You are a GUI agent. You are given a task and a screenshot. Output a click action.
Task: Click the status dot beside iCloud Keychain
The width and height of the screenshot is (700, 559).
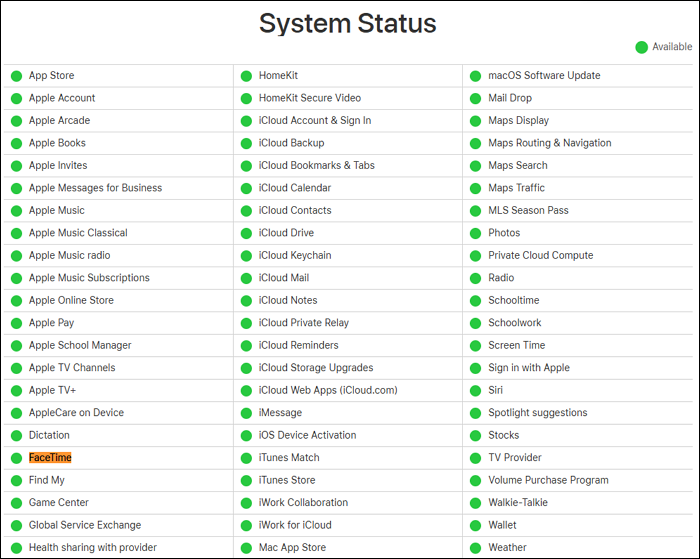pyautogui.click(x=246, y=256)
